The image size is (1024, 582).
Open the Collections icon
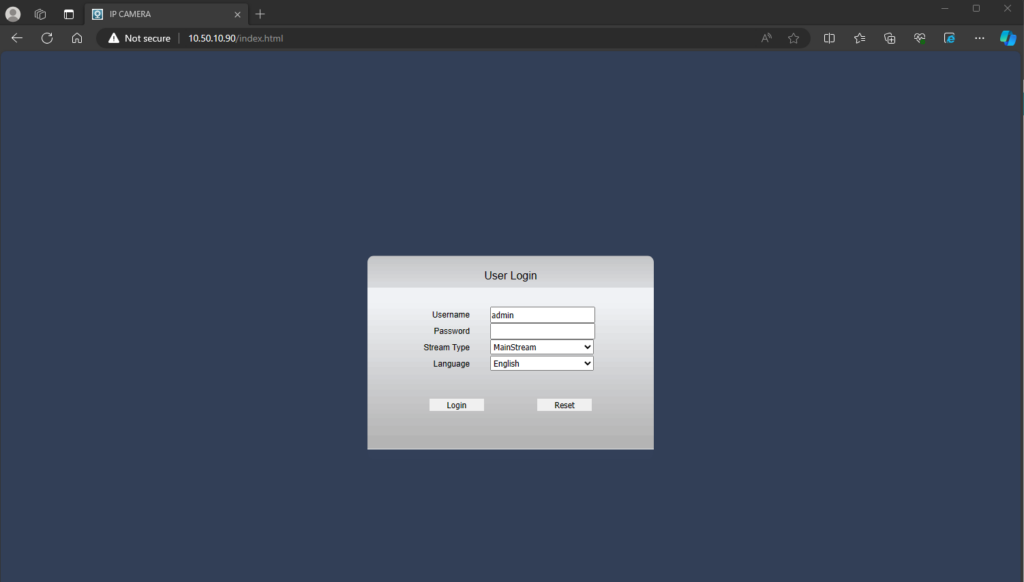pos(889,38)
